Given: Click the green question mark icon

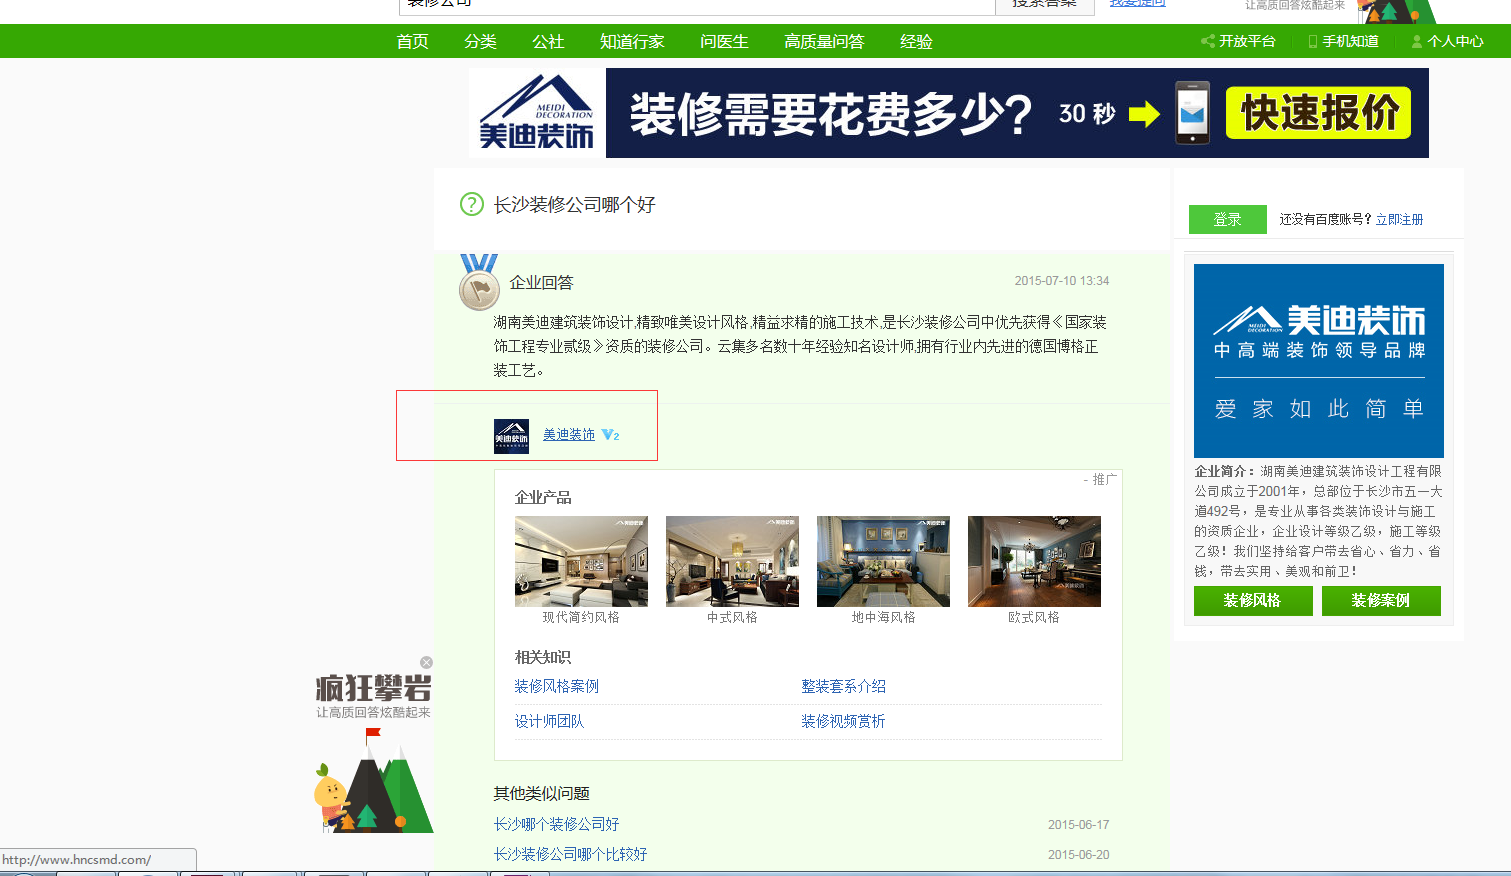Looking at the screenshot, I should pos(471,204).
